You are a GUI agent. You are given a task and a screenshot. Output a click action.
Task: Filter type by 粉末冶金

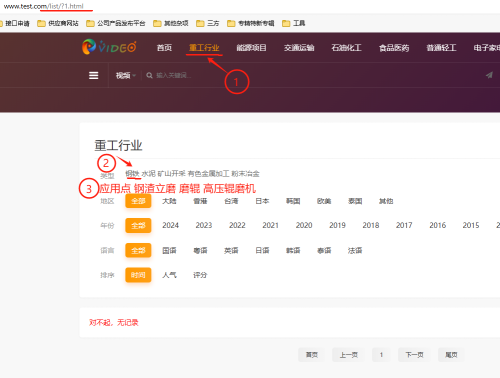click(x=245, y=174)
